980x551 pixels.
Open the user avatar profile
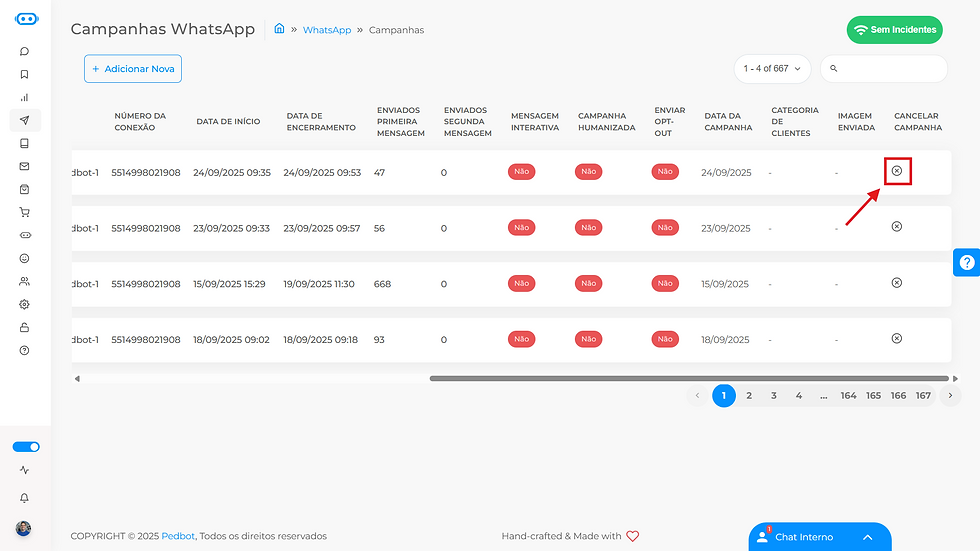[x=23, y=529]
